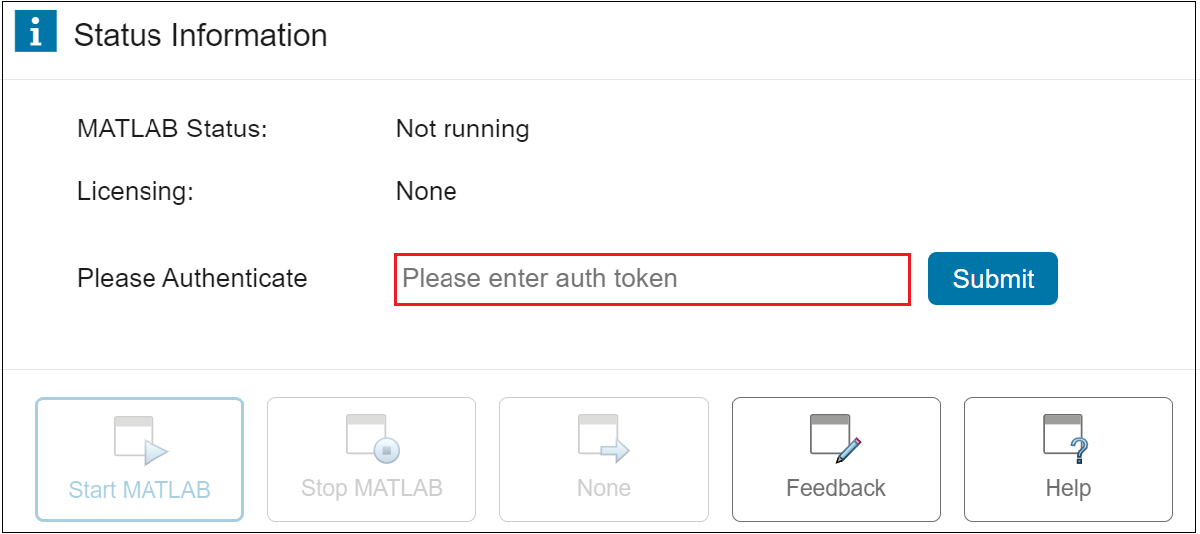The width and height of the screenshot is (1200, 534).
Task: Click the Feedback pencil window icon
Action: click(x=836, y=439)
